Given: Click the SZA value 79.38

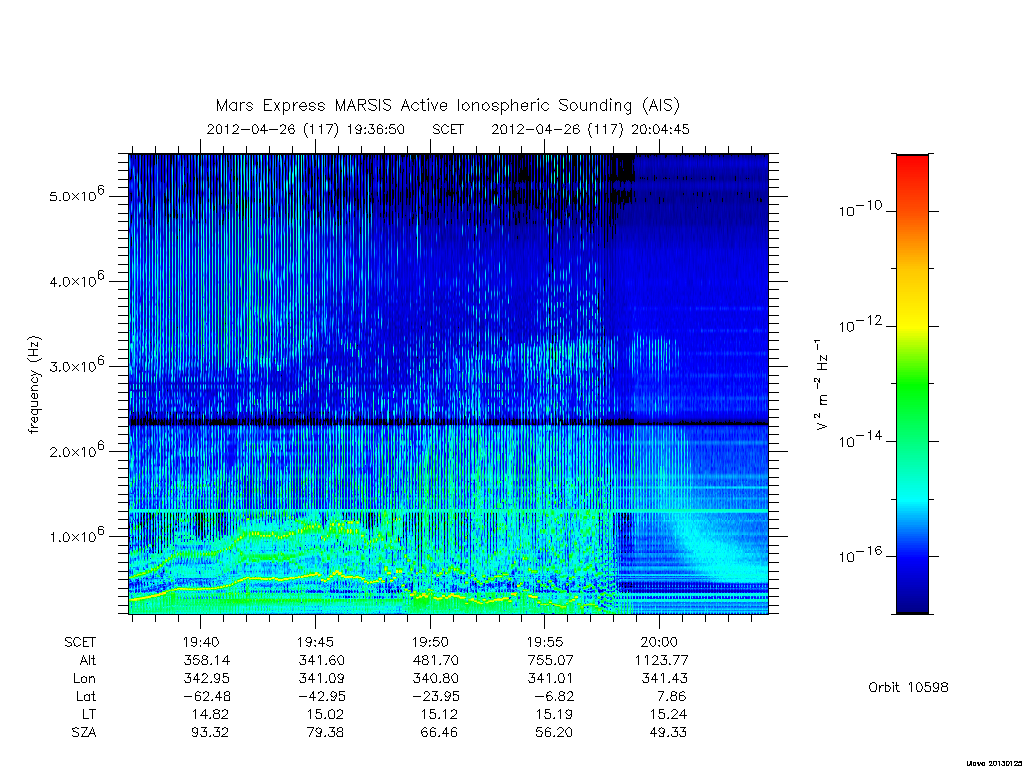Looking at the screenshot, I should (x=325, y=733).
